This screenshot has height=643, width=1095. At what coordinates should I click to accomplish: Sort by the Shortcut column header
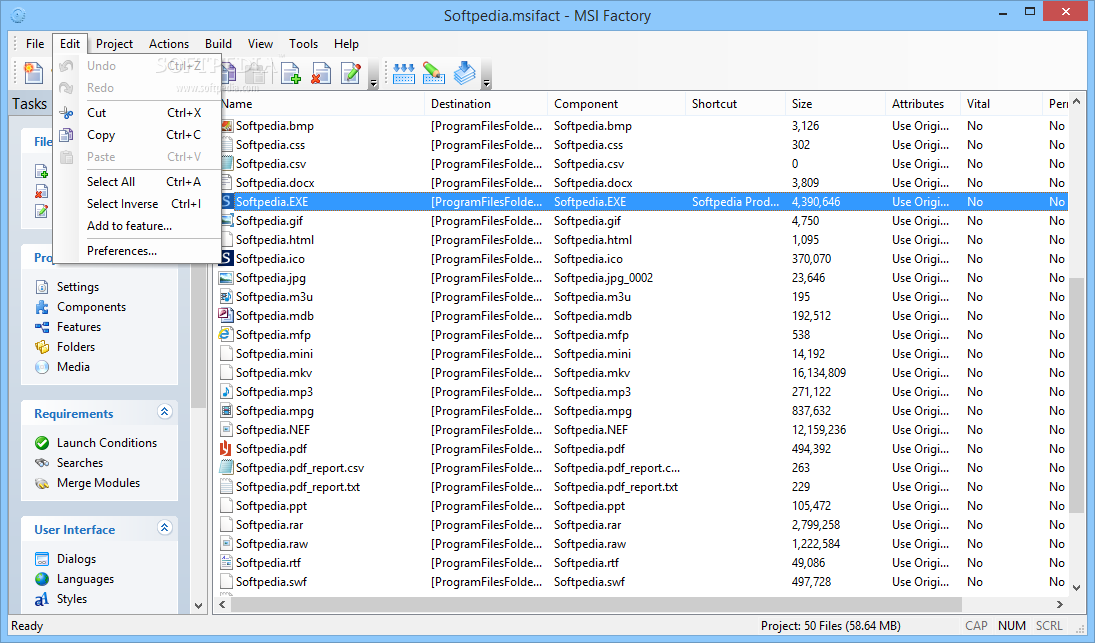point(736,103)
